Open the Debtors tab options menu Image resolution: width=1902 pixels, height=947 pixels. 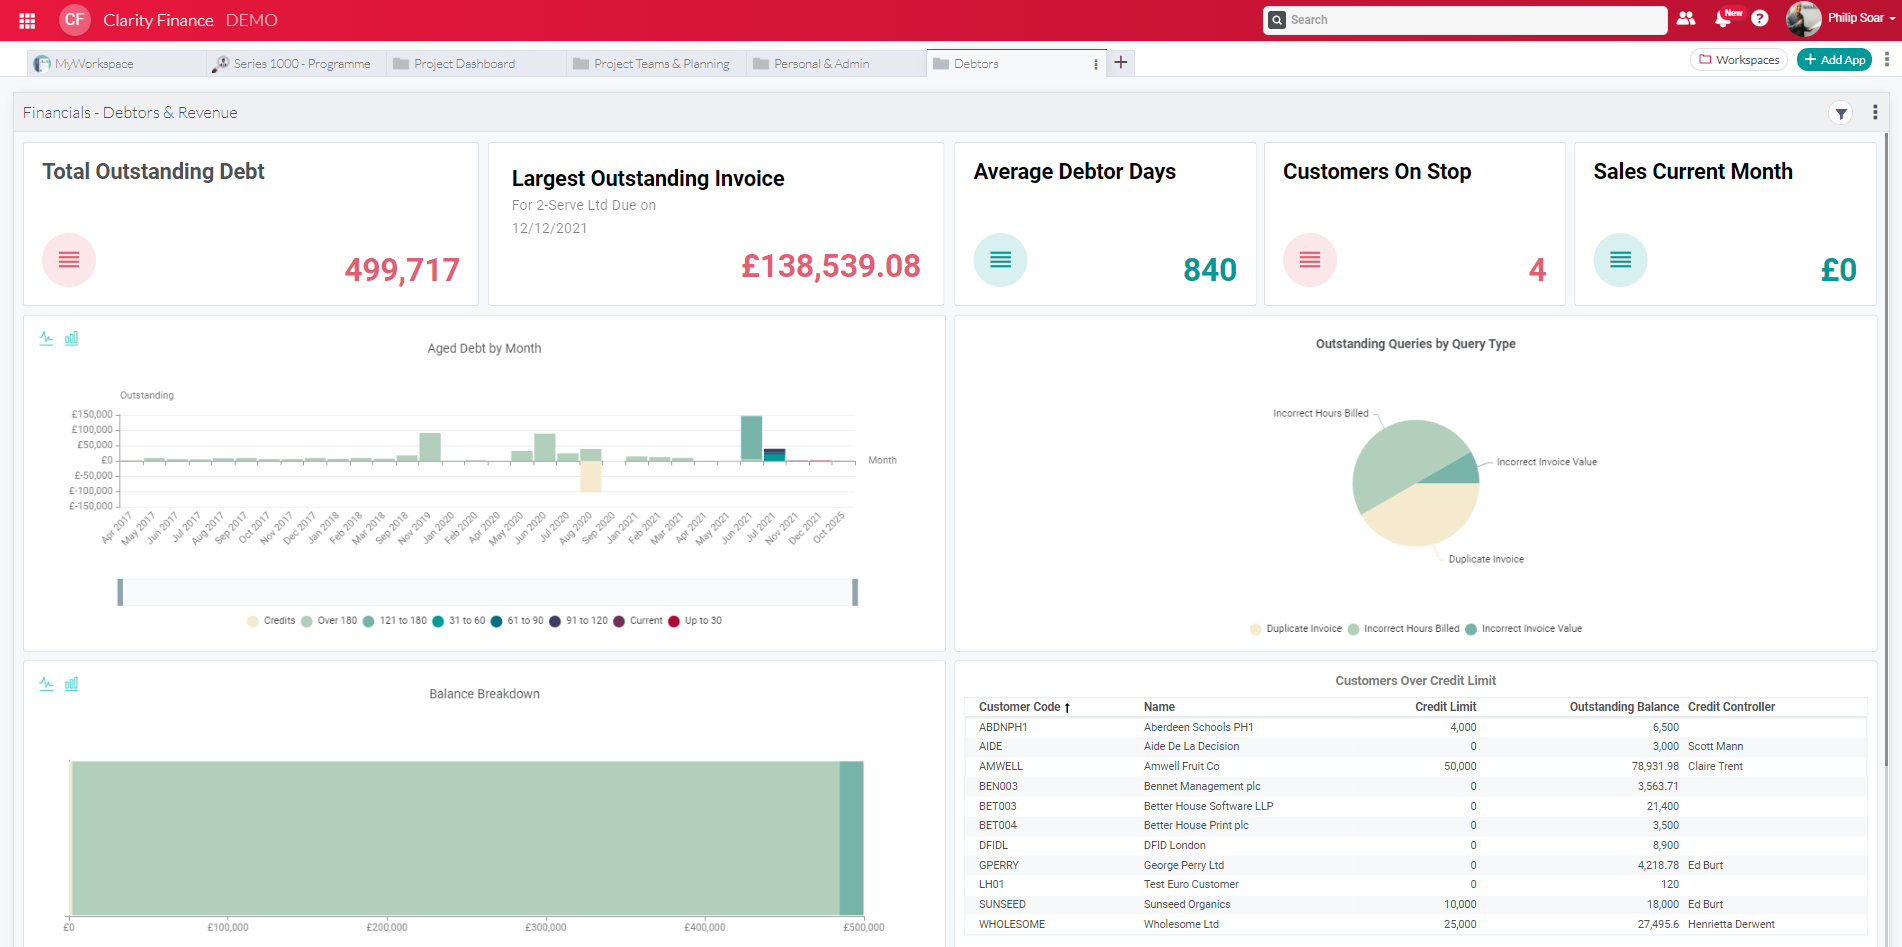(x=1094, y=63)
